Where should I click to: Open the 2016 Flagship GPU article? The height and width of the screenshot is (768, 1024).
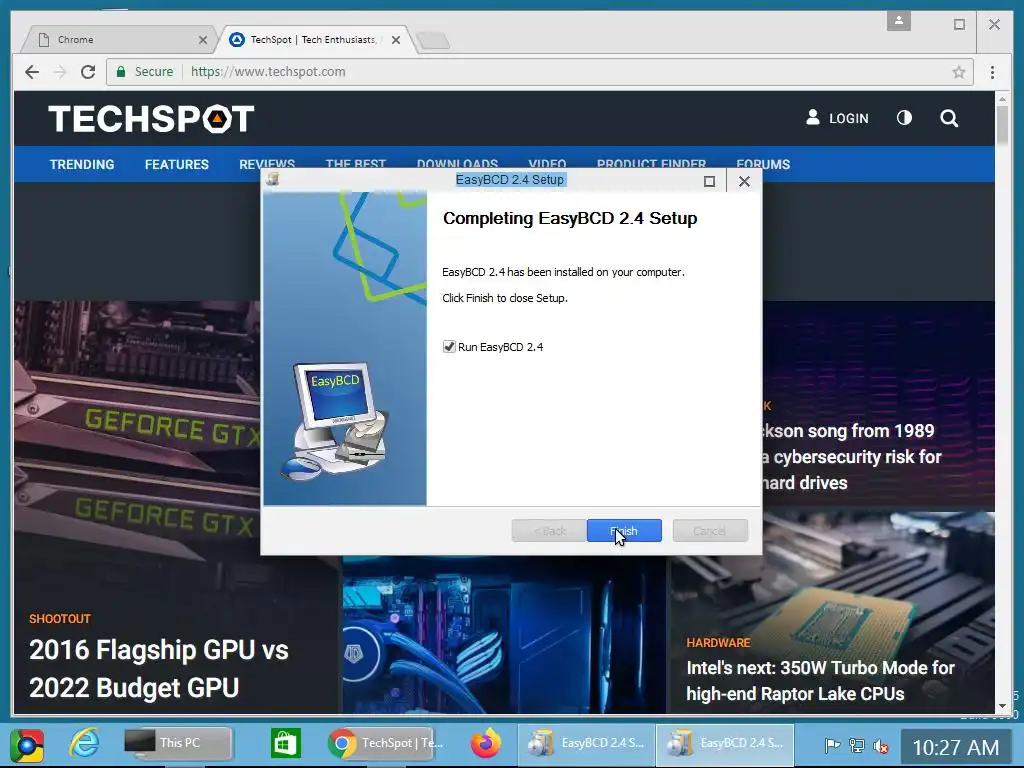[x=159, y=669]
